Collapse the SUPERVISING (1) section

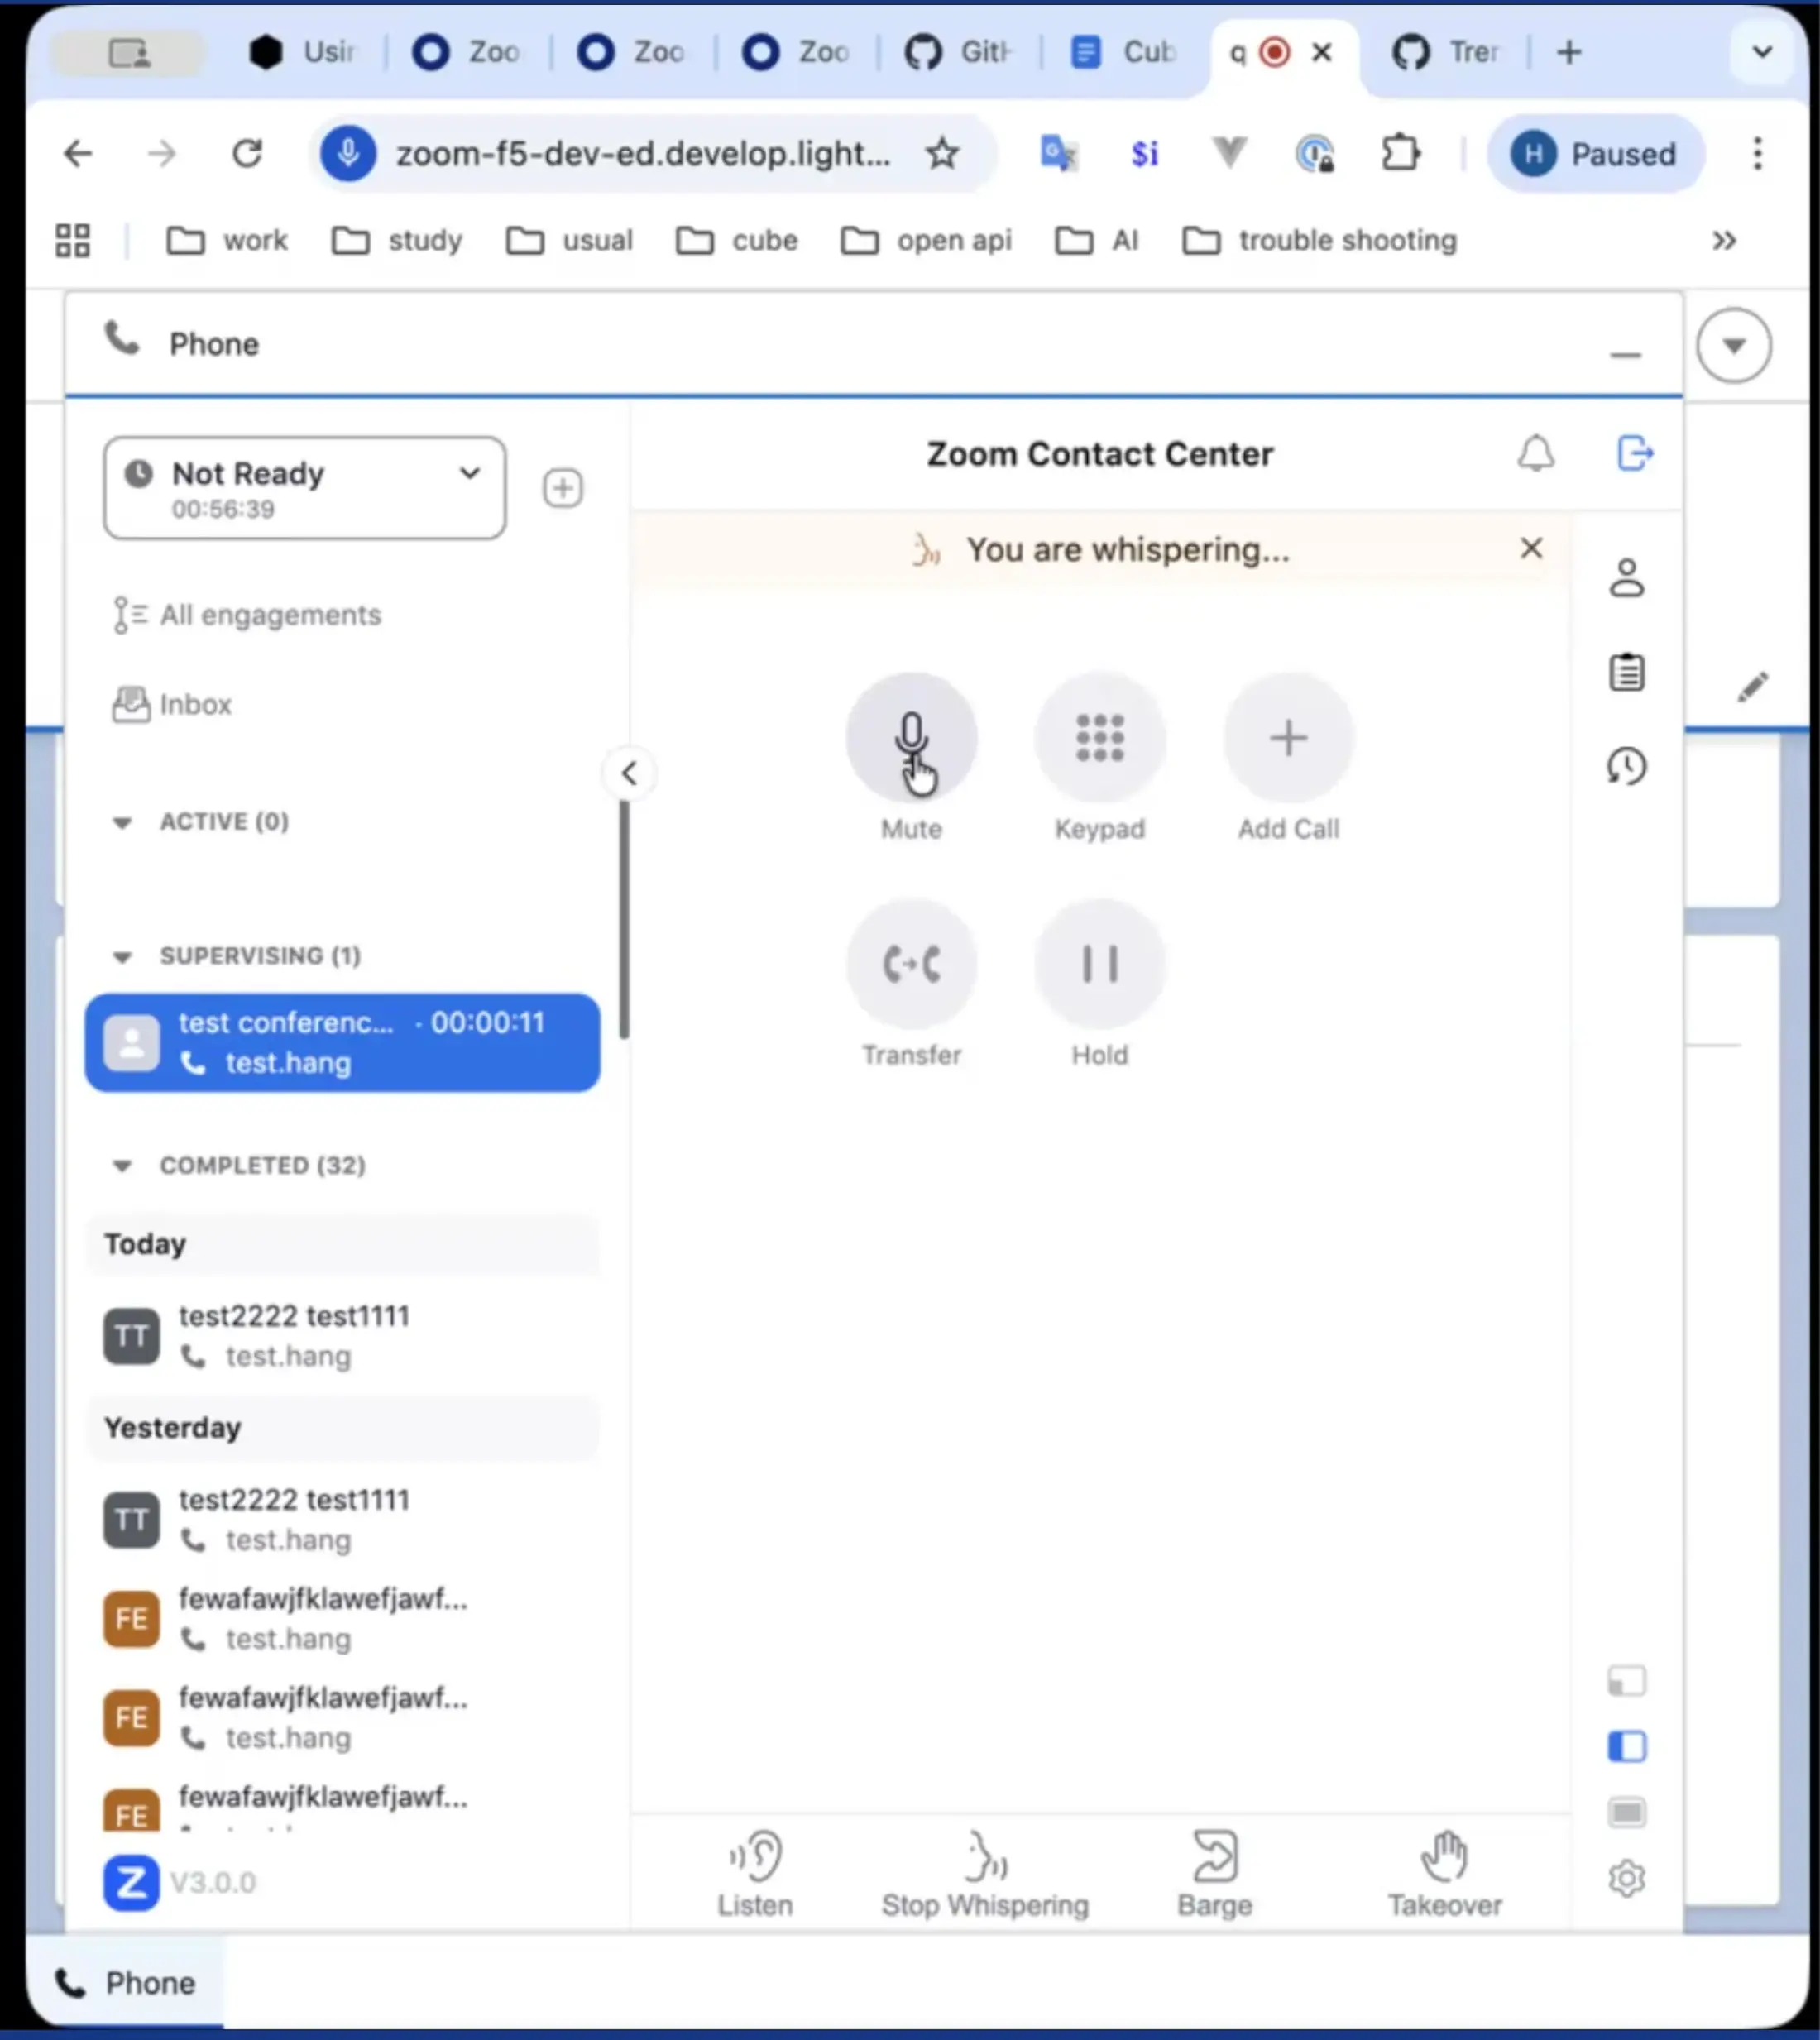[x=122, y=956]
